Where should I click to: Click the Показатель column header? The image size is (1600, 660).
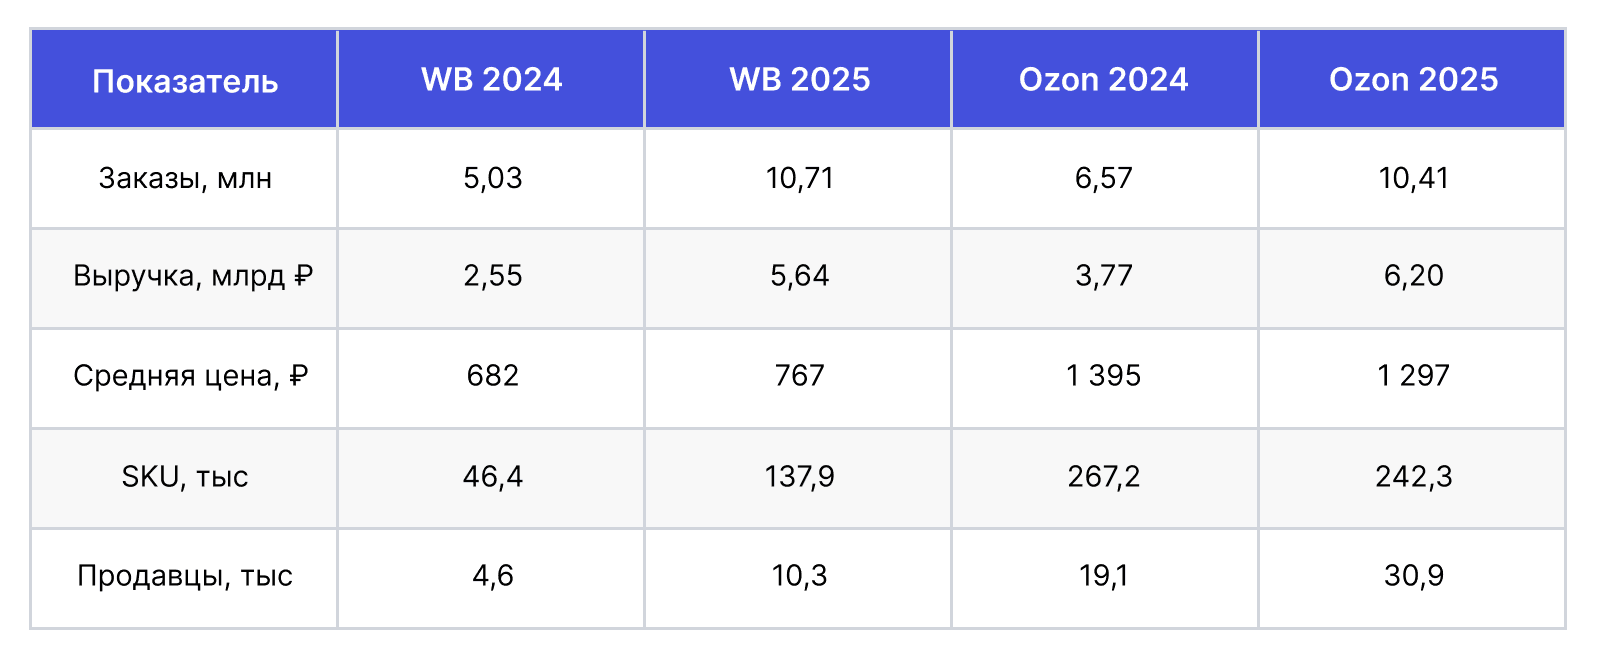pos(185,80)
